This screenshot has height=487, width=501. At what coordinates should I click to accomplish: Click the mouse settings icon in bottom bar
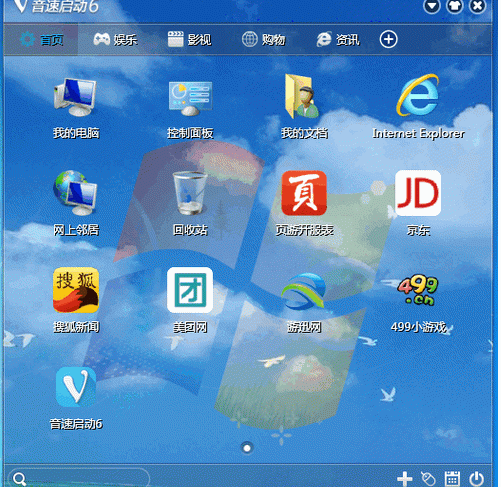tap(428, 479)
